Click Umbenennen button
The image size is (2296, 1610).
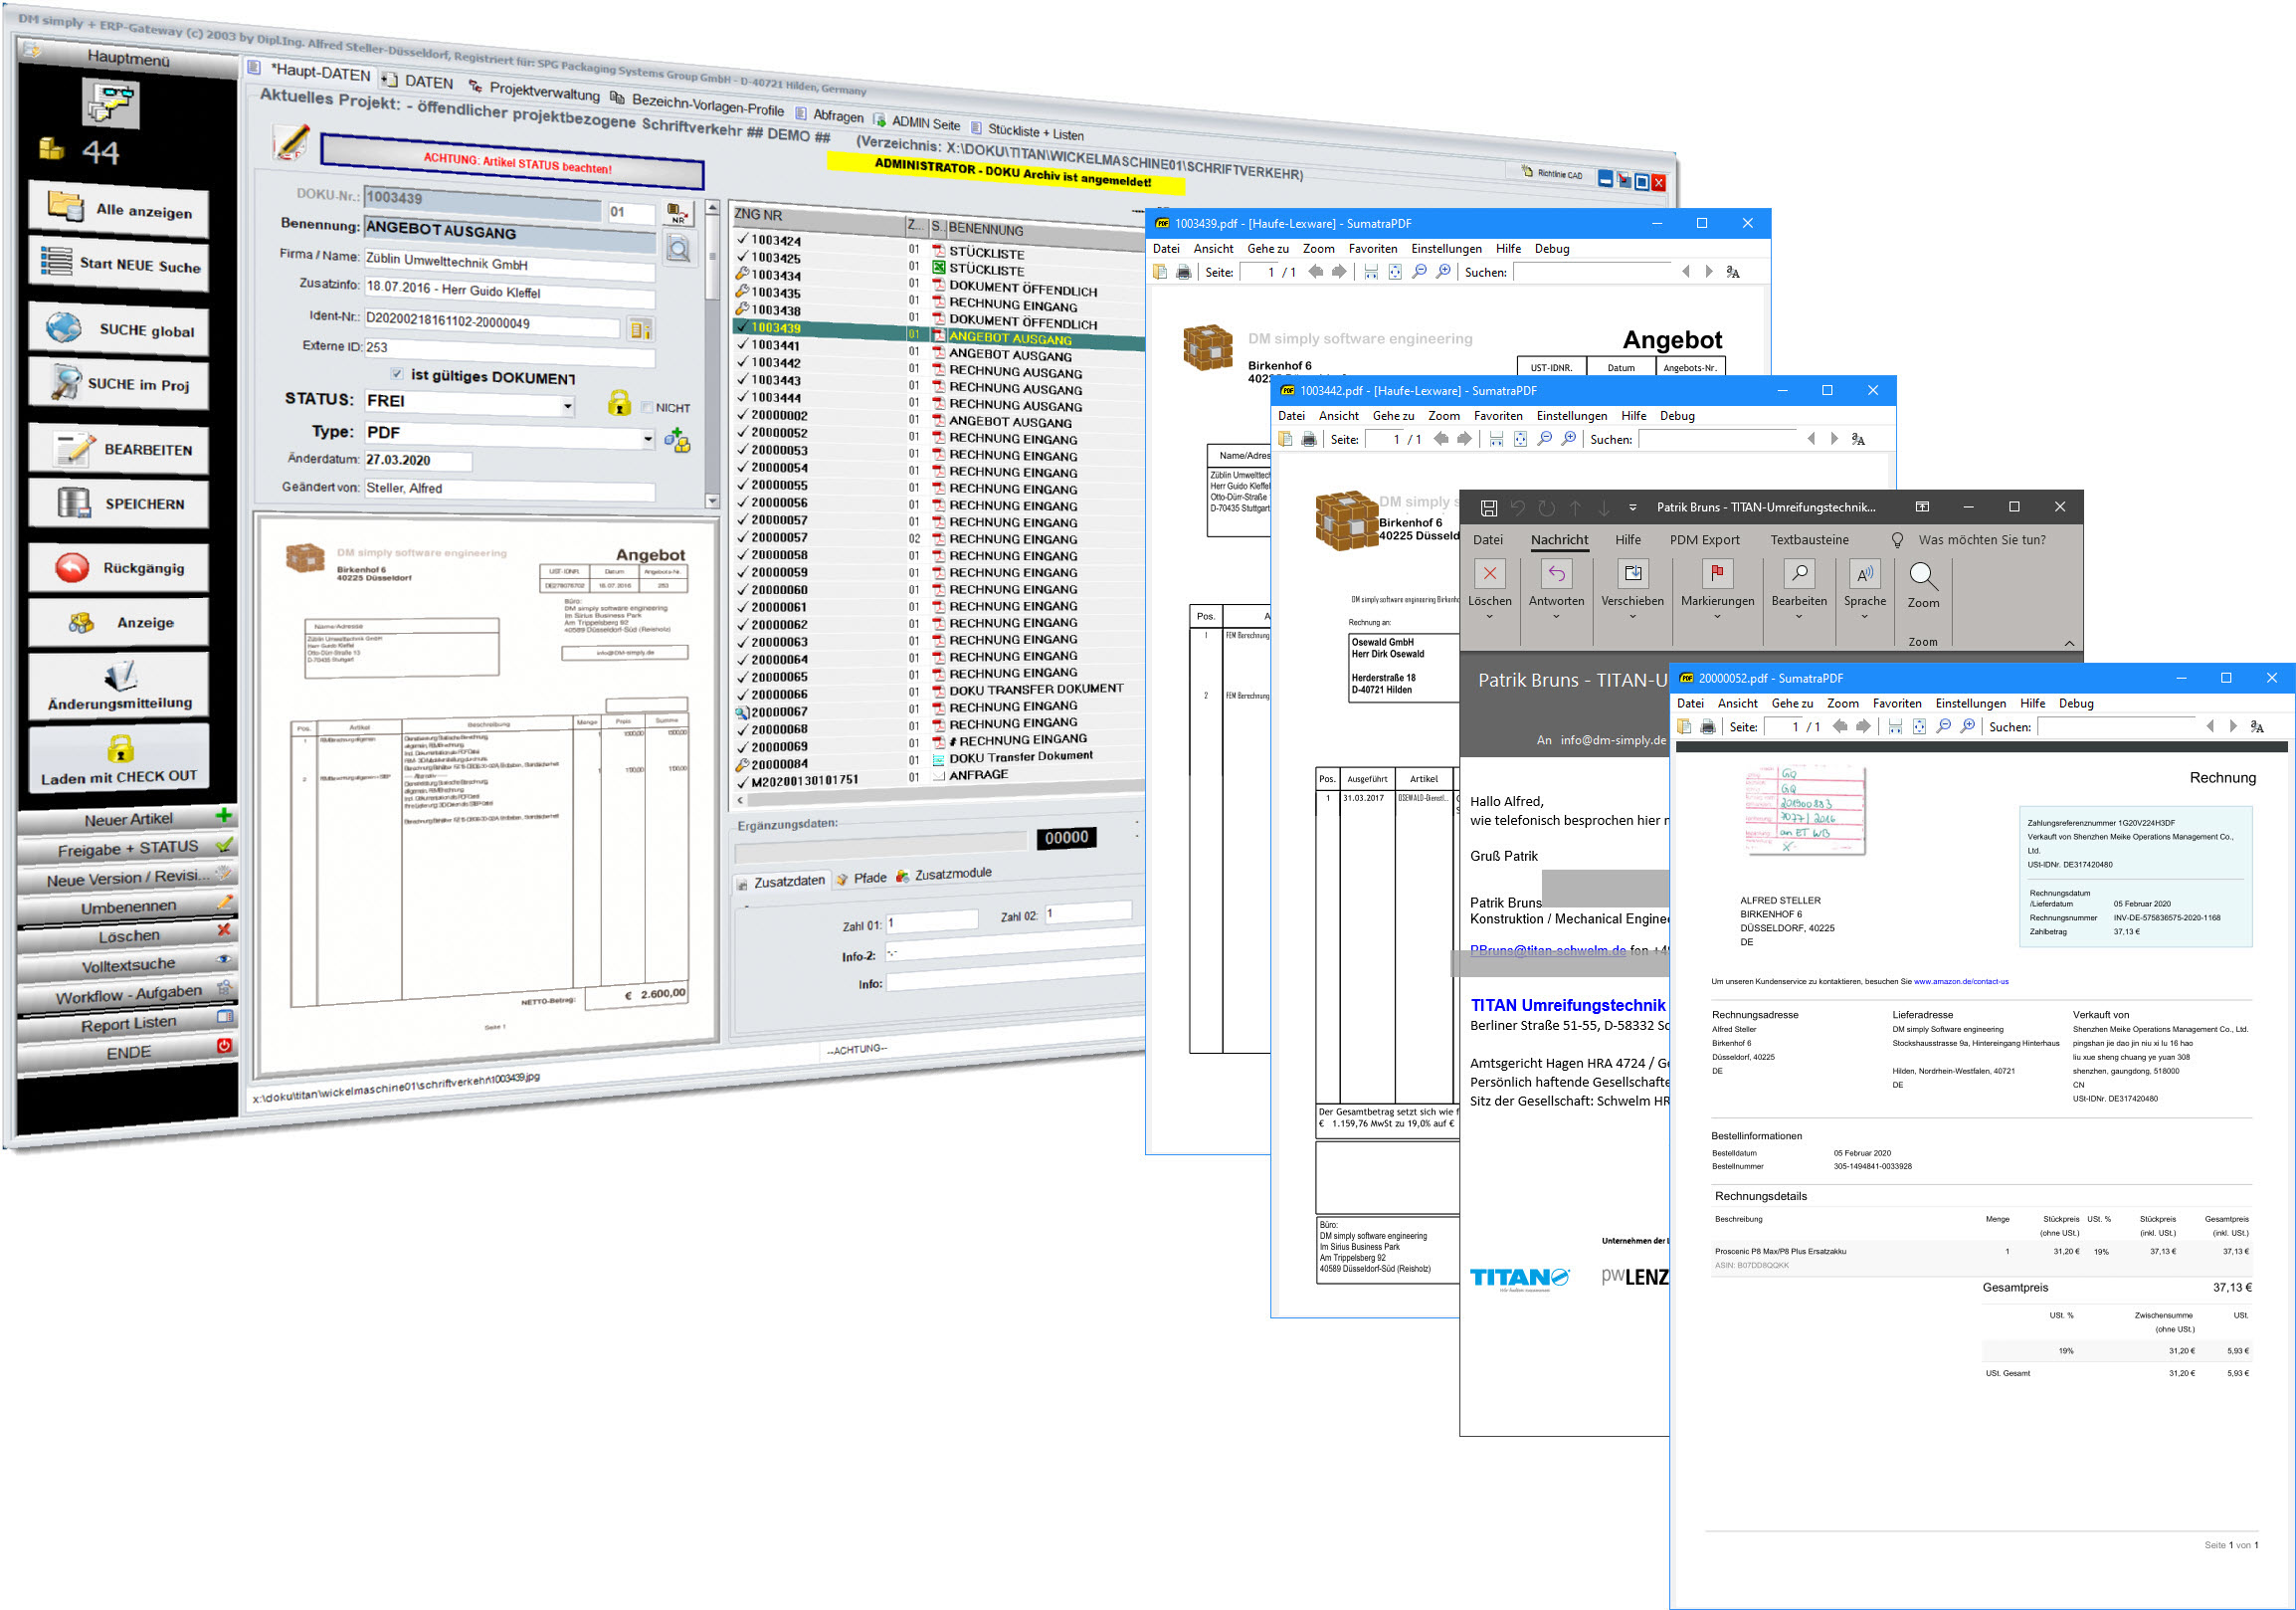(127, 907)
